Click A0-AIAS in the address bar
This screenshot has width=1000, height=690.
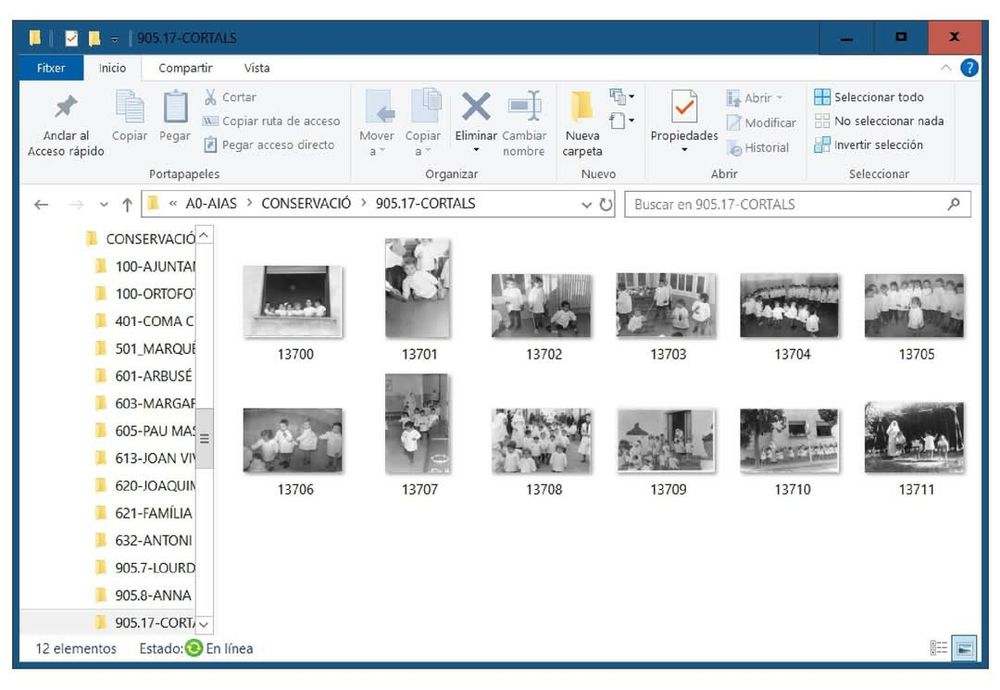click(211, 203)
